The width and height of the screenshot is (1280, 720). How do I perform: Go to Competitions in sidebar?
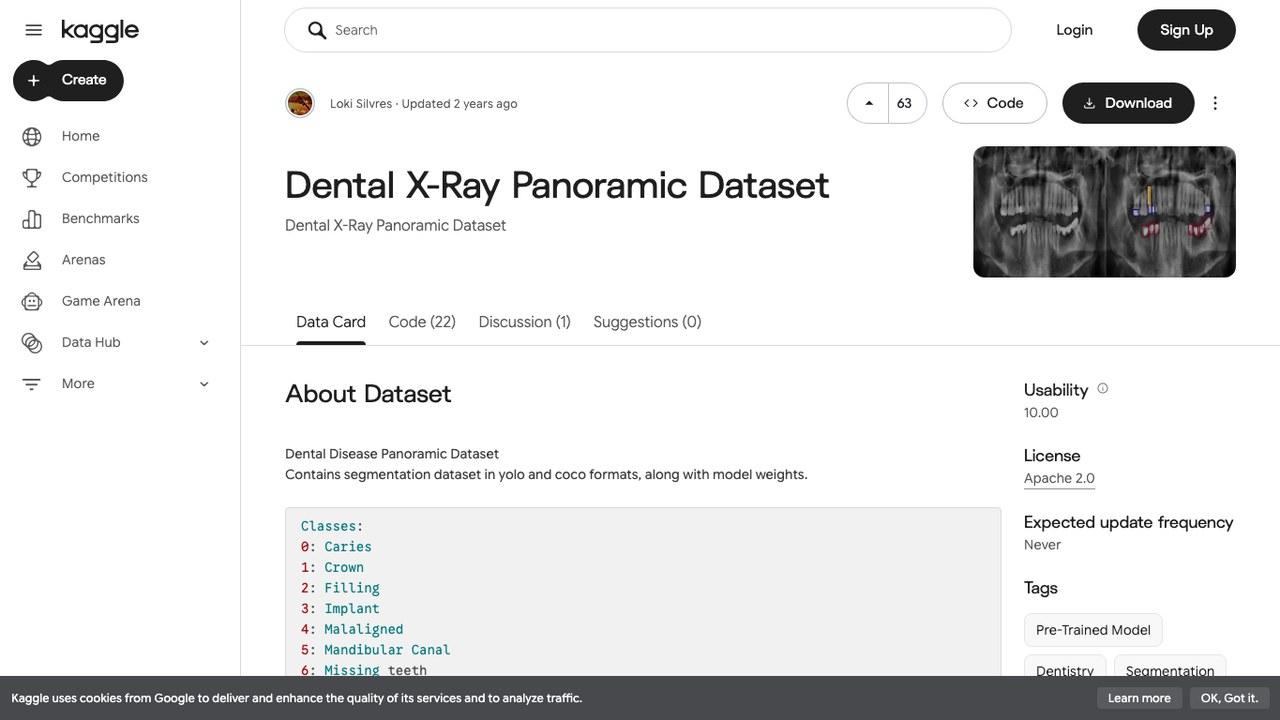click(105, 177)
